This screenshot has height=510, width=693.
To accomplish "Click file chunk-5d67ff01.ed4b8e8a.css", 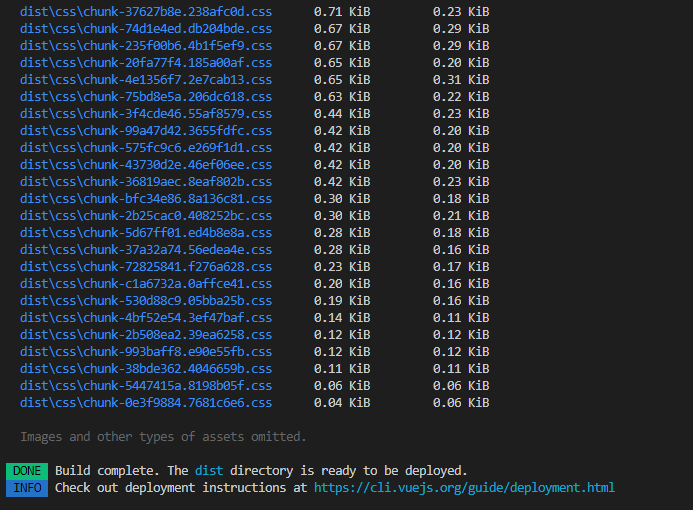I will pos(146,233).
